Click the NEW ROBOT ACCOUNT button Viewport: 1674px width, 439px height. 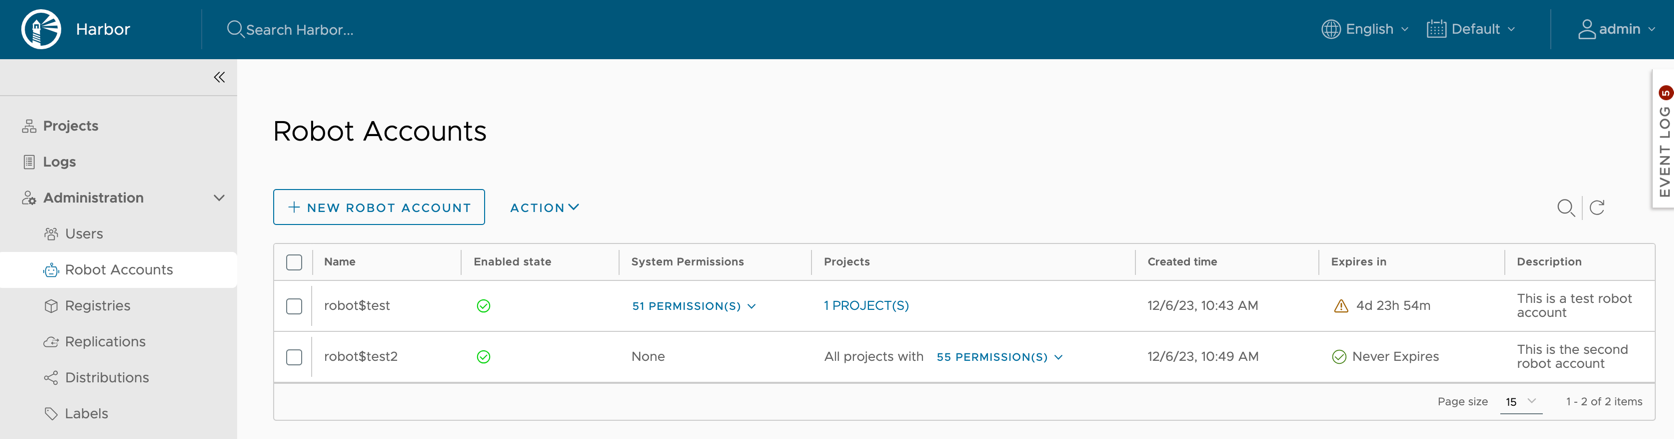[x=379, y=207]
